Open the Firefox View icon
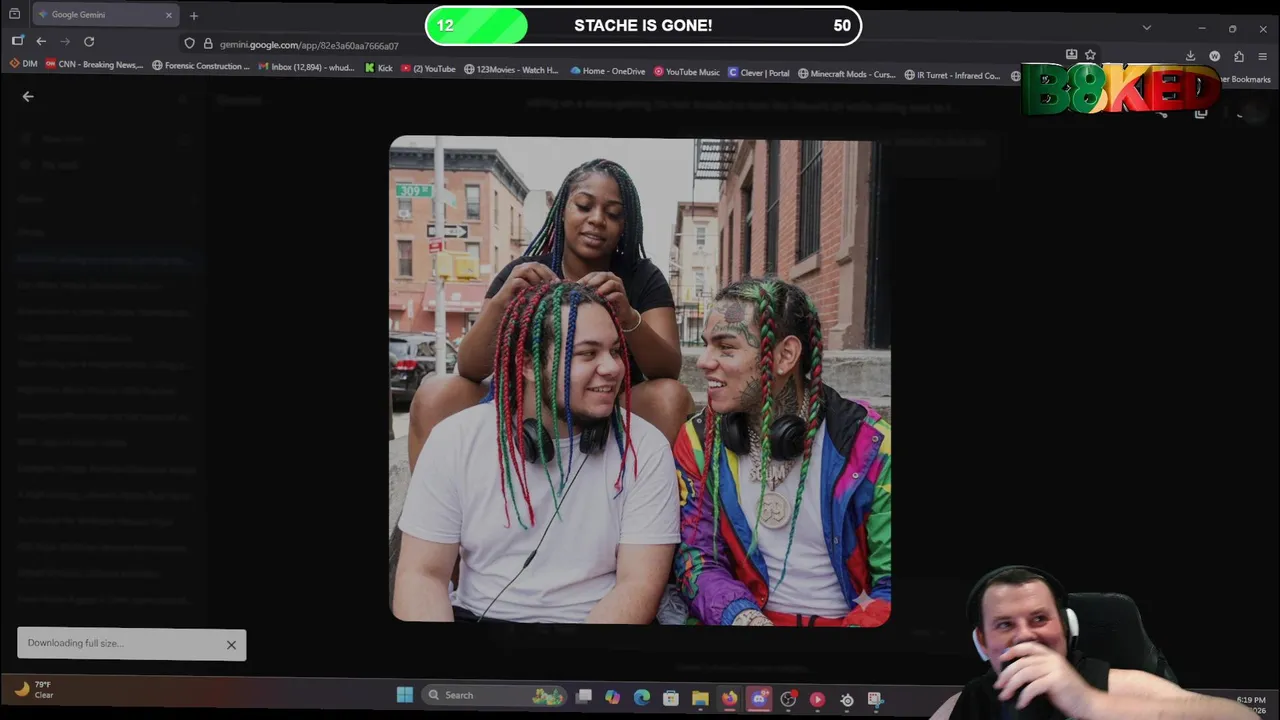This screenshot has height=720, width=1280. click(x=14, y=14)
